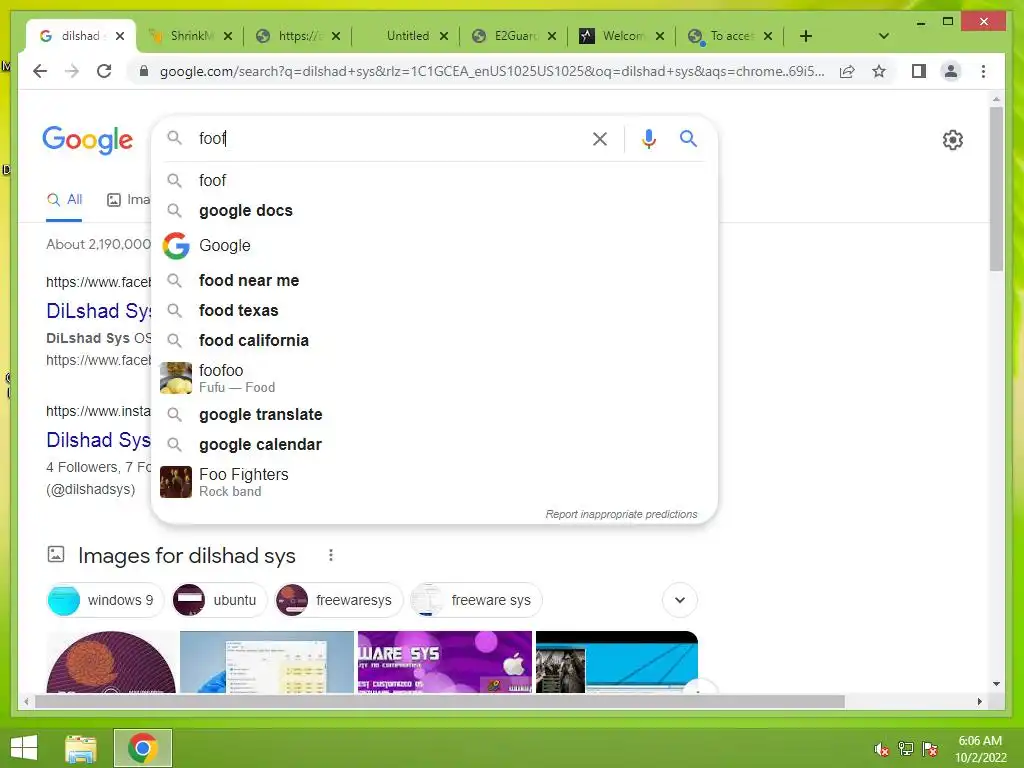1024x768 pixels.
Task: Choose the foofoo Fufu food suggestion
Action: [434, 378]
